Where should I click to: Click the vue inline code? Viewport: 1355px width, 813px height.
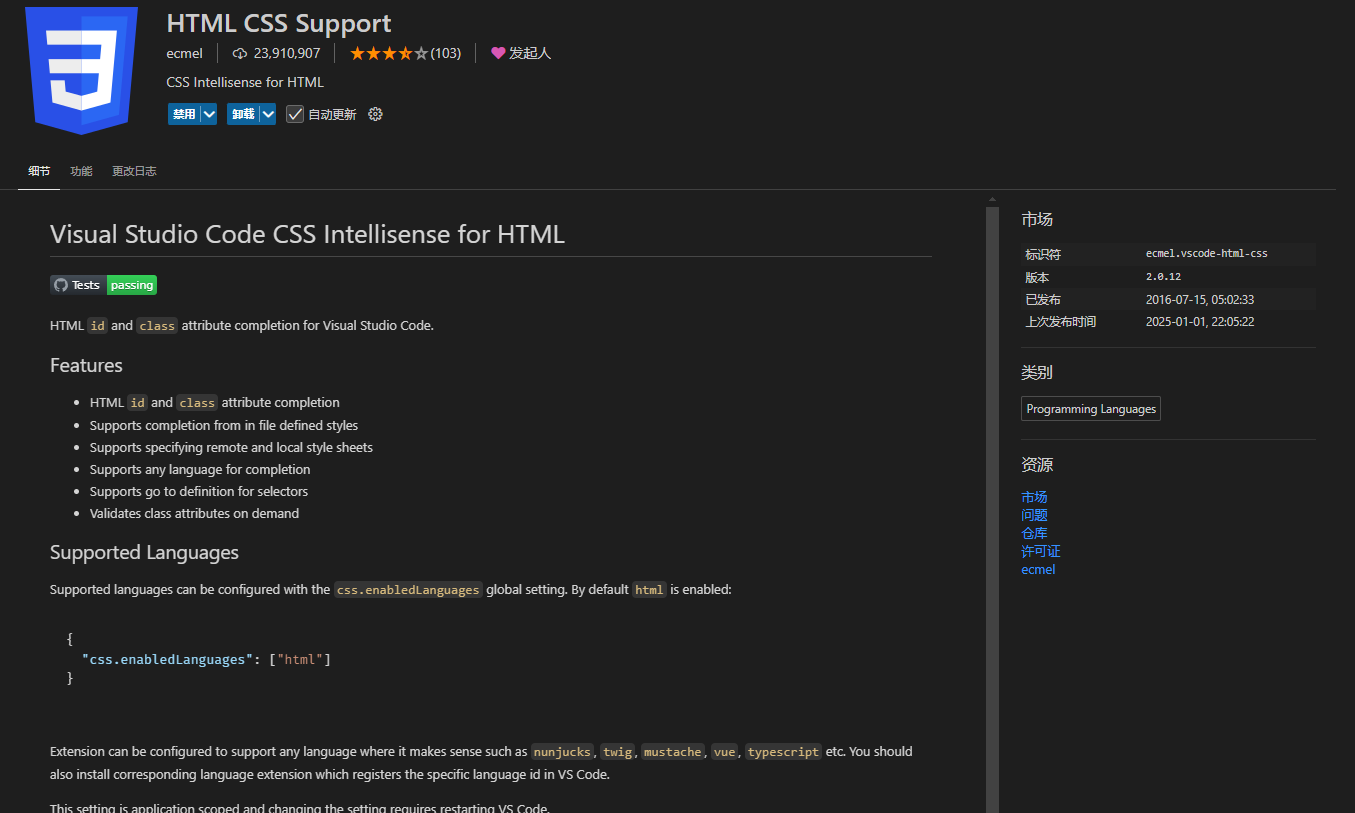pyautogui.click(x=724, y=752)
